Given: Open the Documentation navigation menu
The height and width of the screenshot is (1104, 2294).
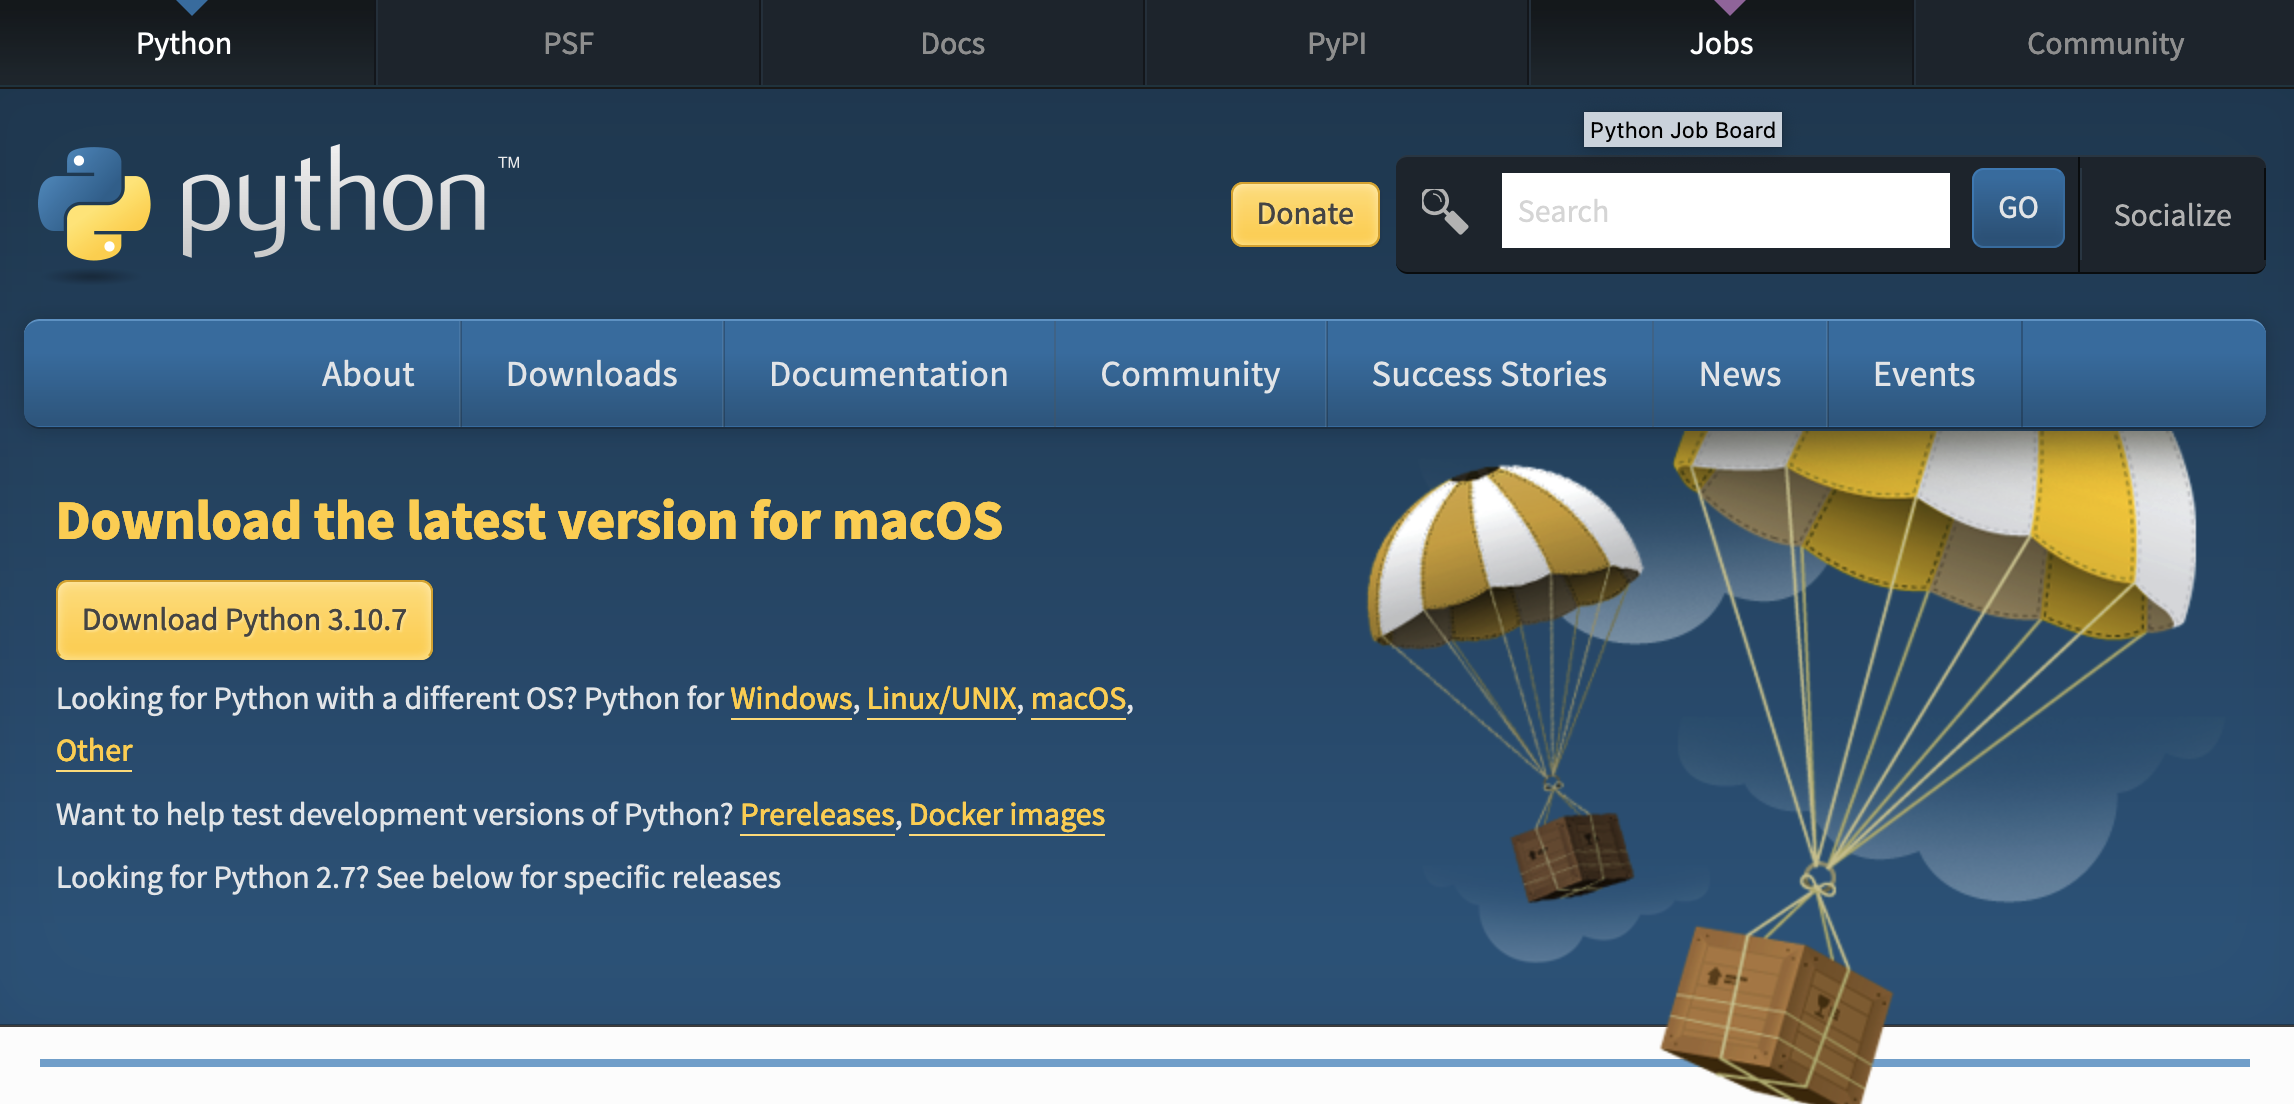Looking at the screenshot, I should click(x=888, y=374).
